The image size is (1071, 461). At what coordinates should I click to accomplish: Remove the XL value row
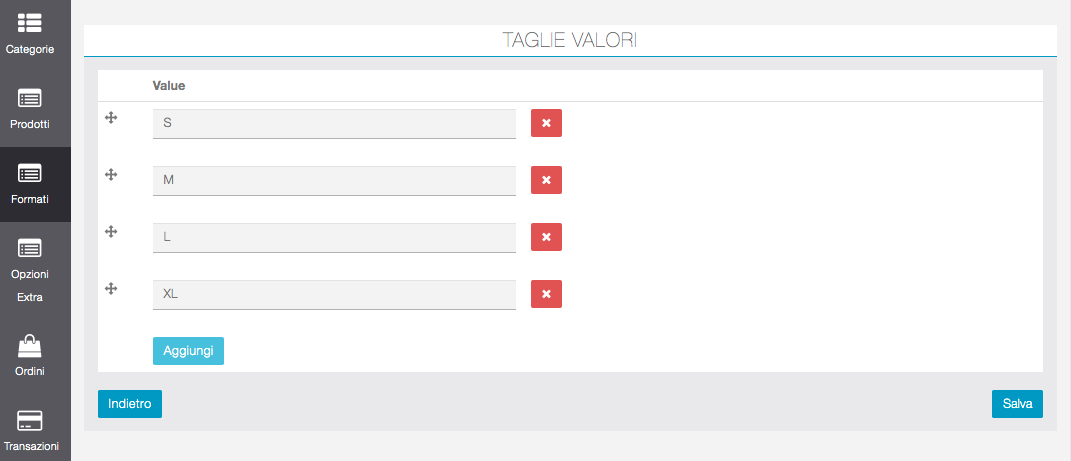(x=546, y=294)
